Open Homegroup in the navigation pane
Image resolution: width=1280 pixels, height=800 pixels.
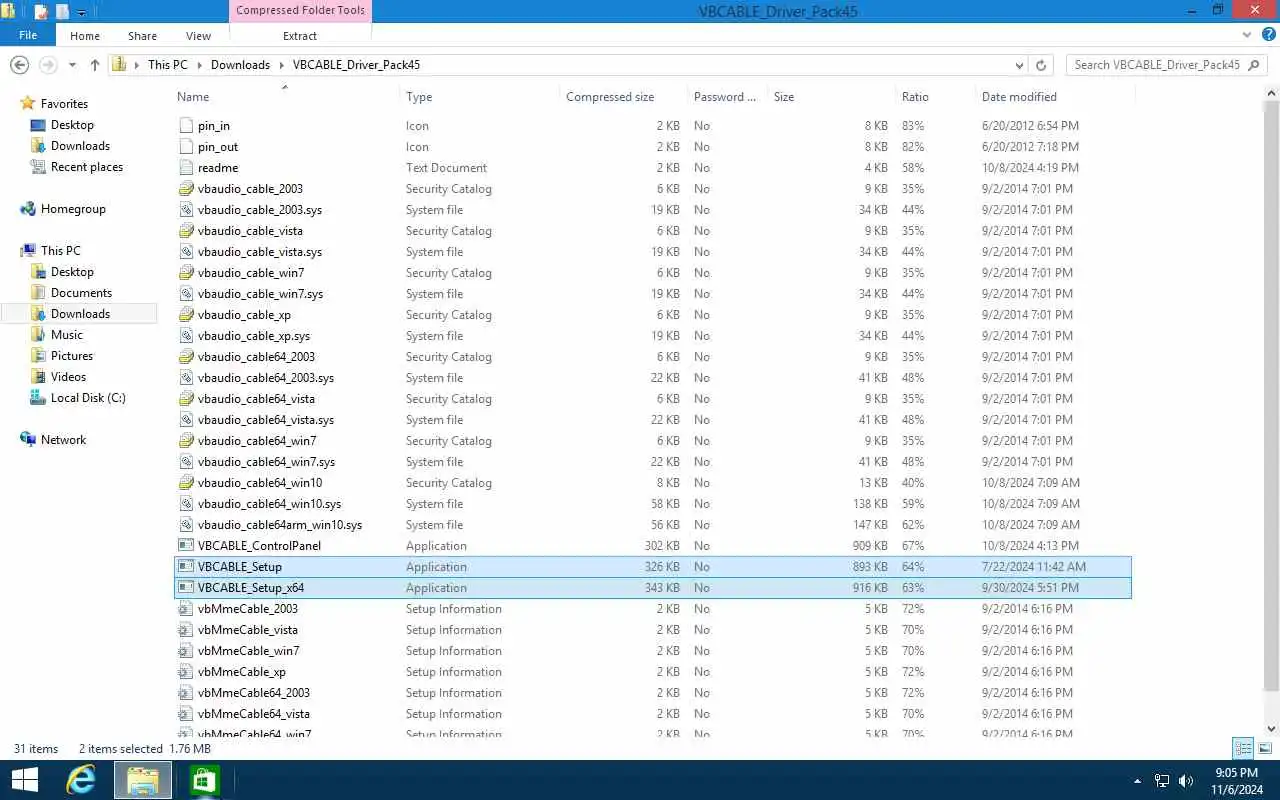point(73,209)
